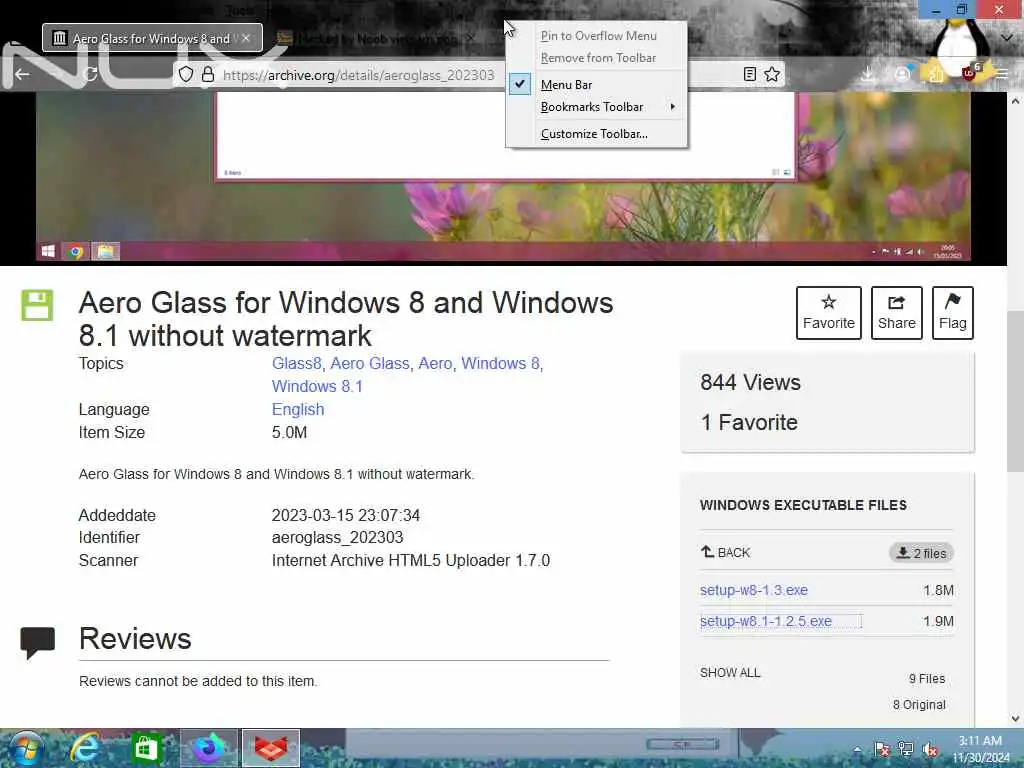Click the network tray icon

[906, 750]
